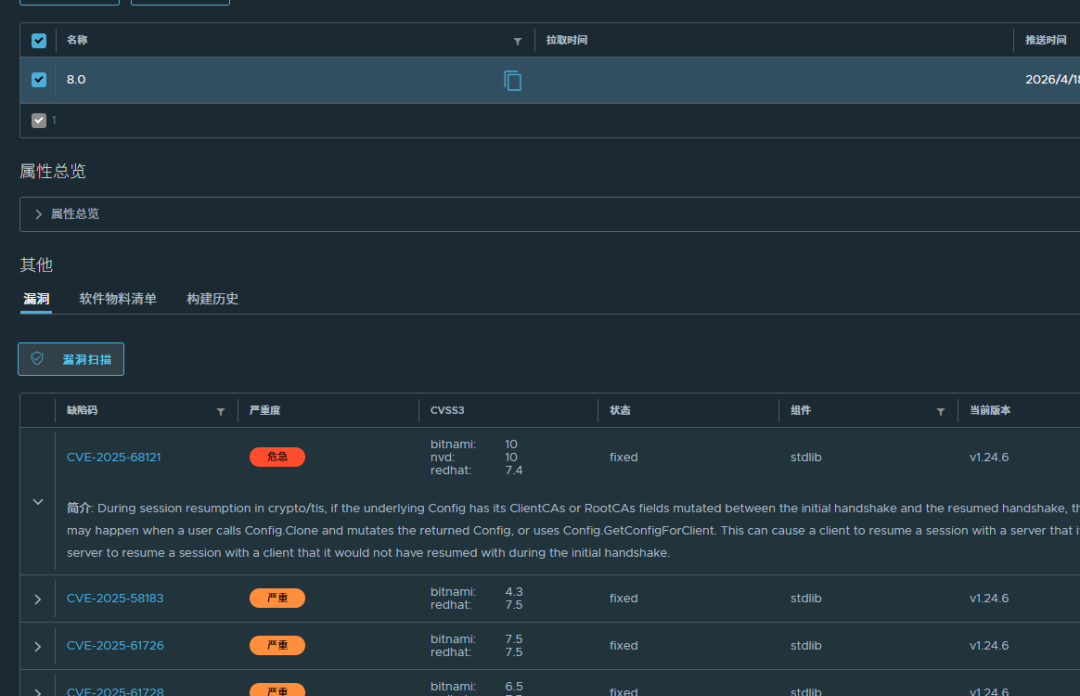
Task: Click the 属性总览 row label
Action: [75, 214]
